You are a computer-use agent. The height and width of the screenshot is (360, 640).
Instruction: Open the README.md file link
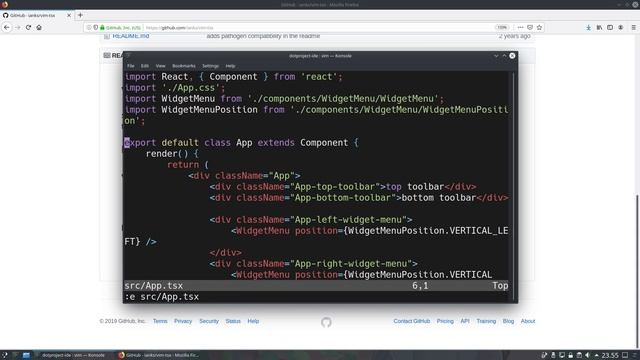coord(131,36)
